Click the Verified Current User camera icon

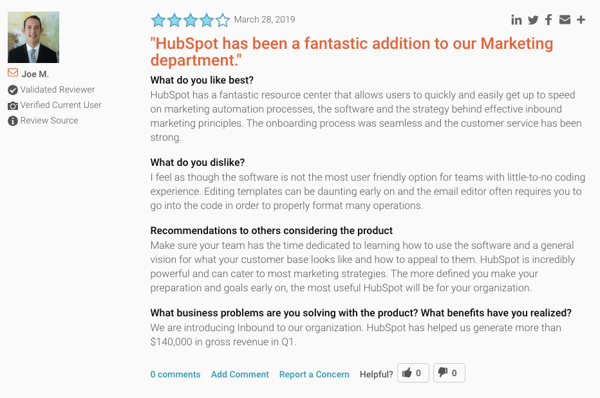pyautogui.click(x=13, y=106)
